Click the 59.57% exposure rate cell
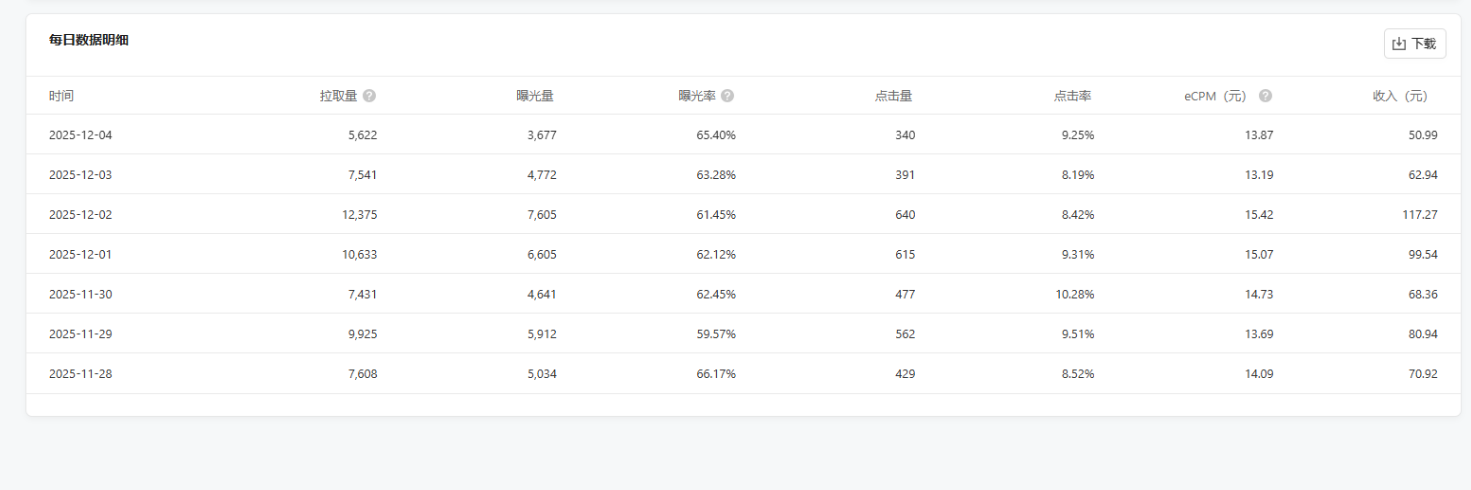Image resolution: width=1471 pixels, height=490 pixels. click(x=716, y=334)
